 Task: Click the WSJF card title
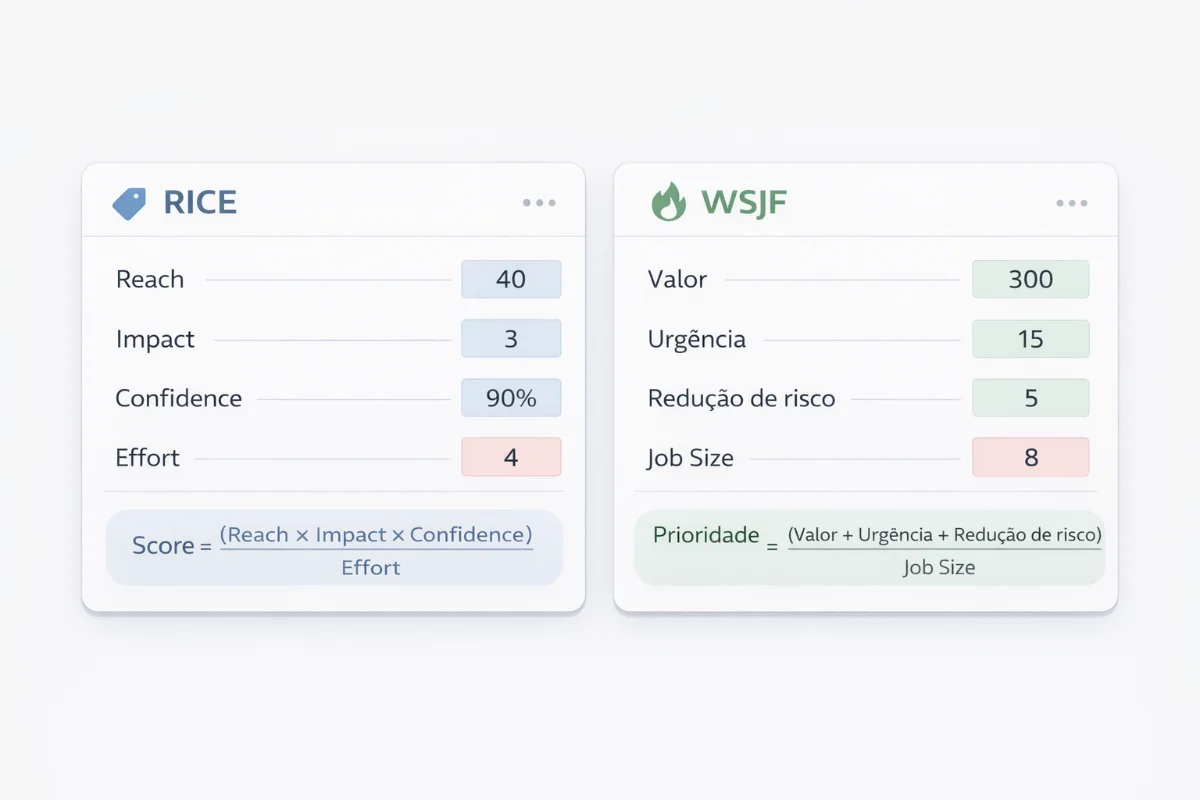tap(744, 203)
